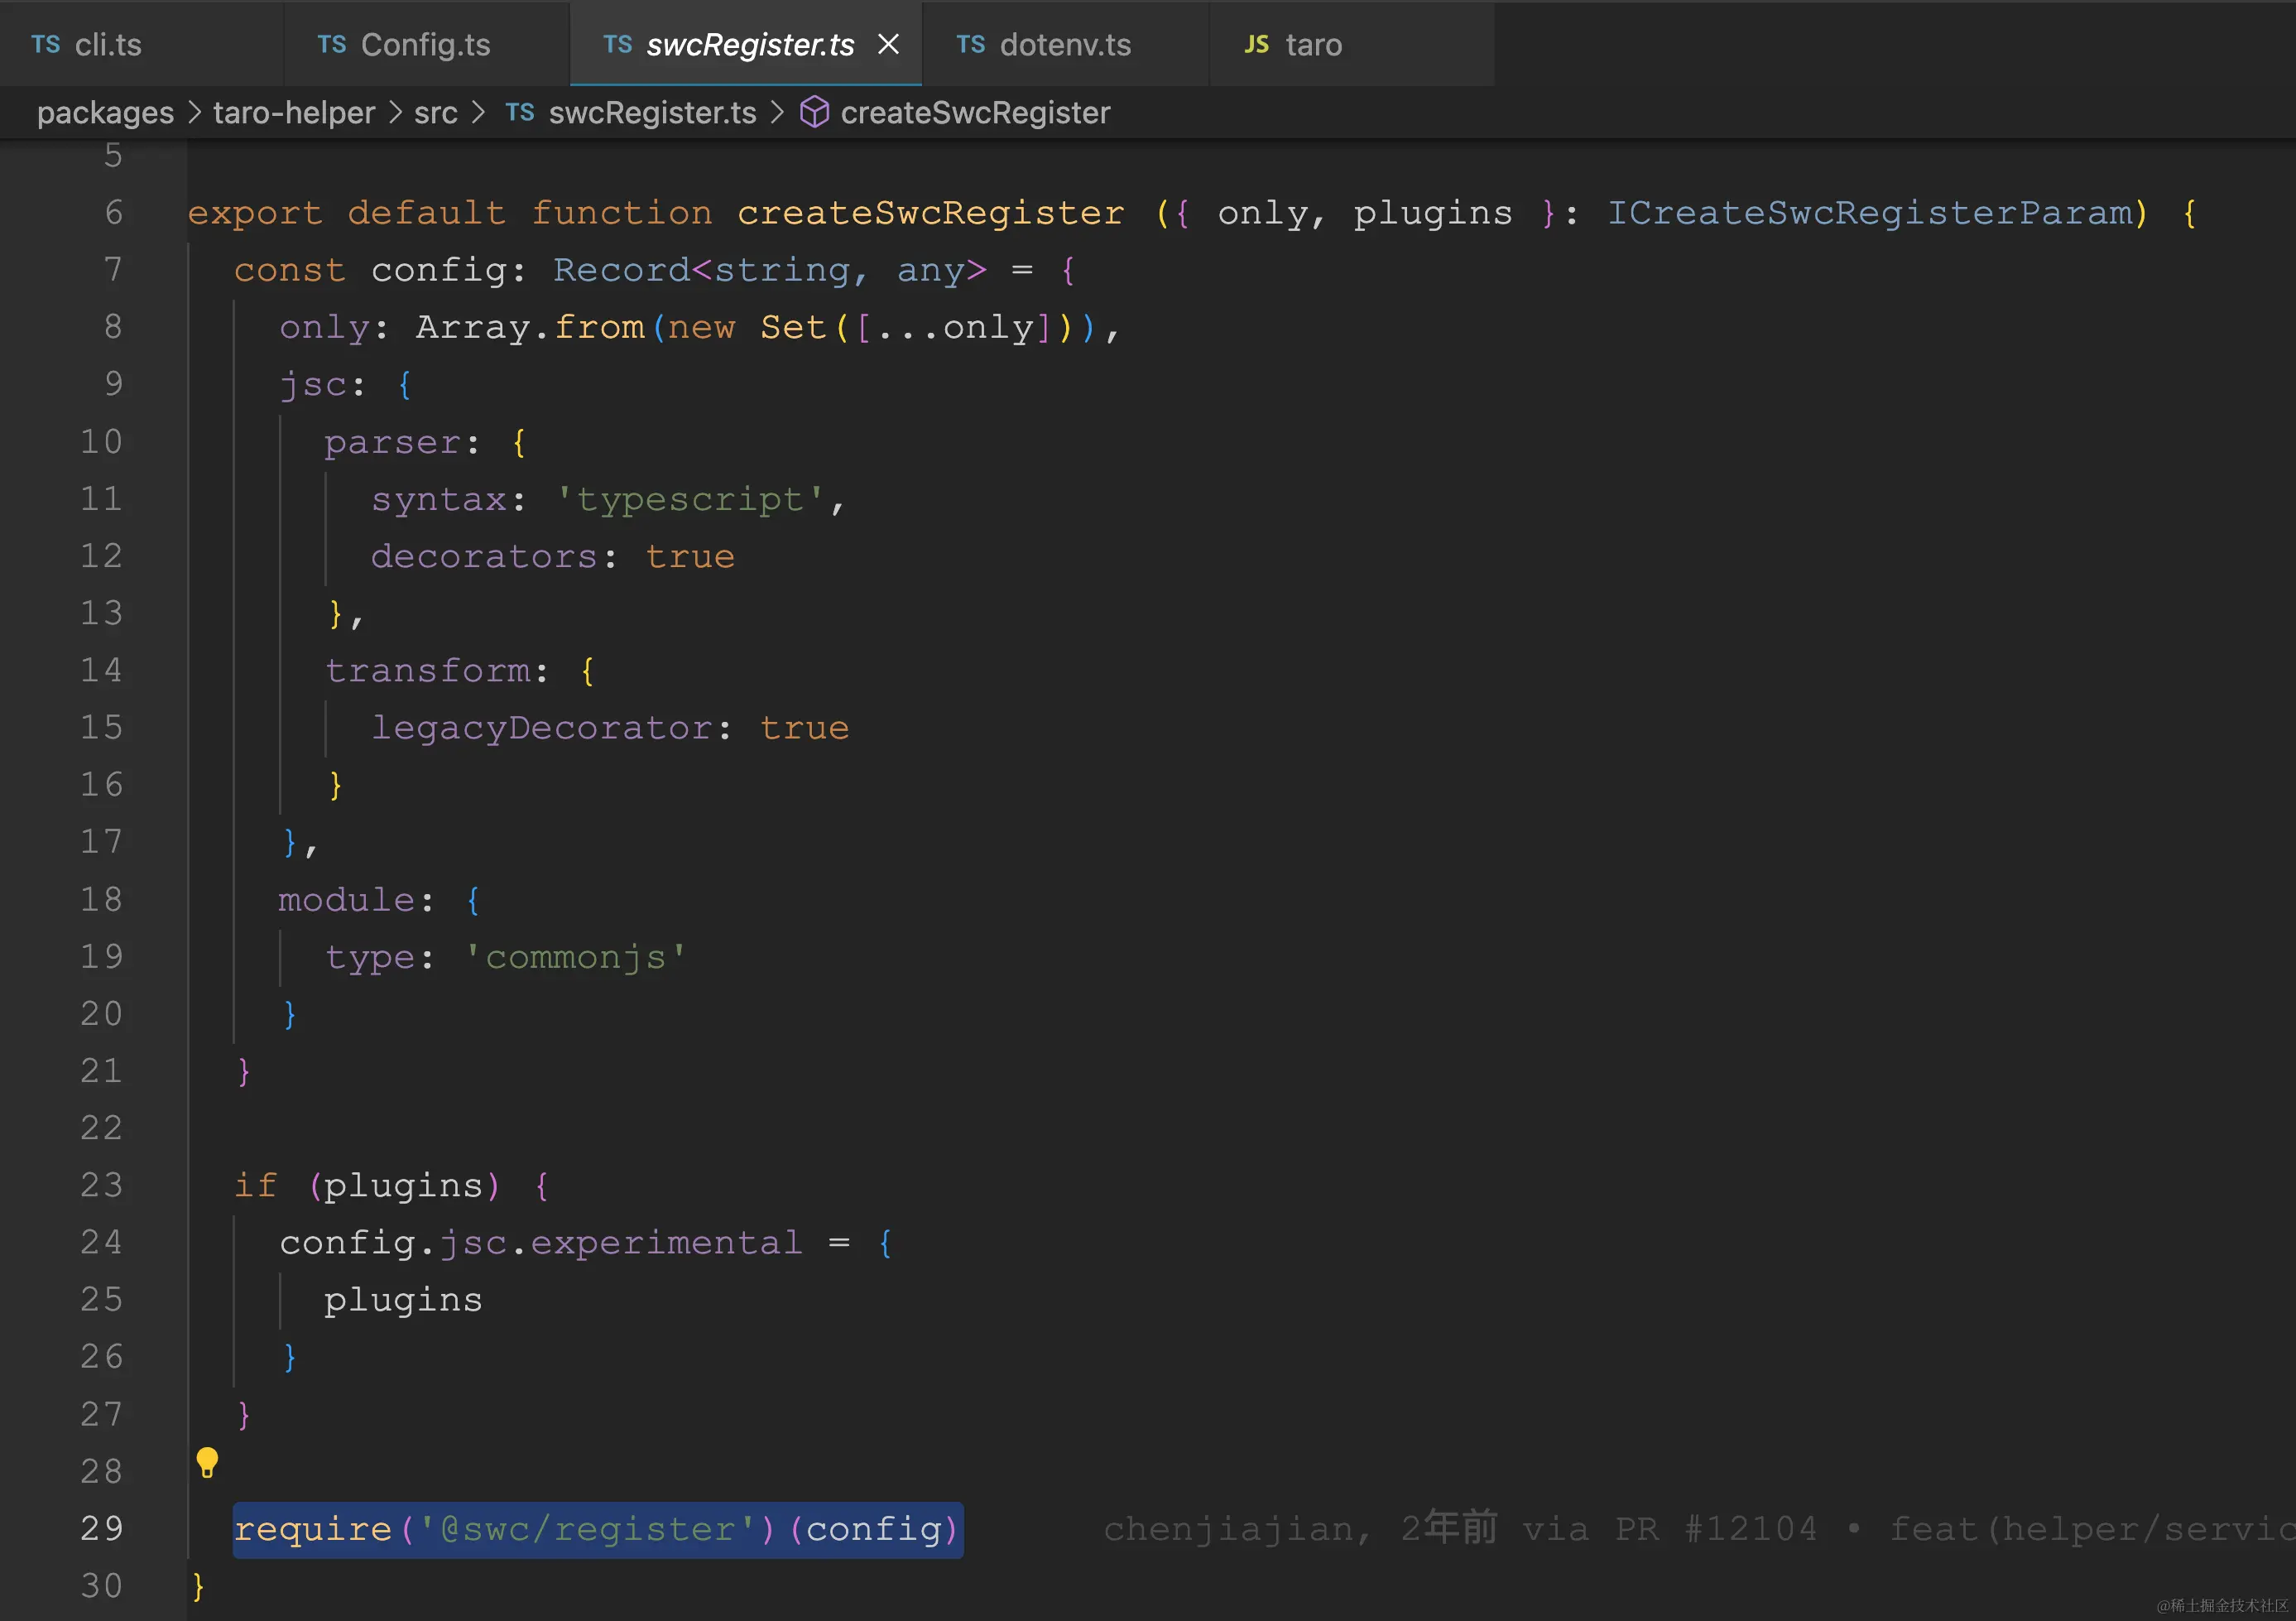Open the taro file tab
This screenshot has height=1621, width=2296.
tap(1313, 45)
